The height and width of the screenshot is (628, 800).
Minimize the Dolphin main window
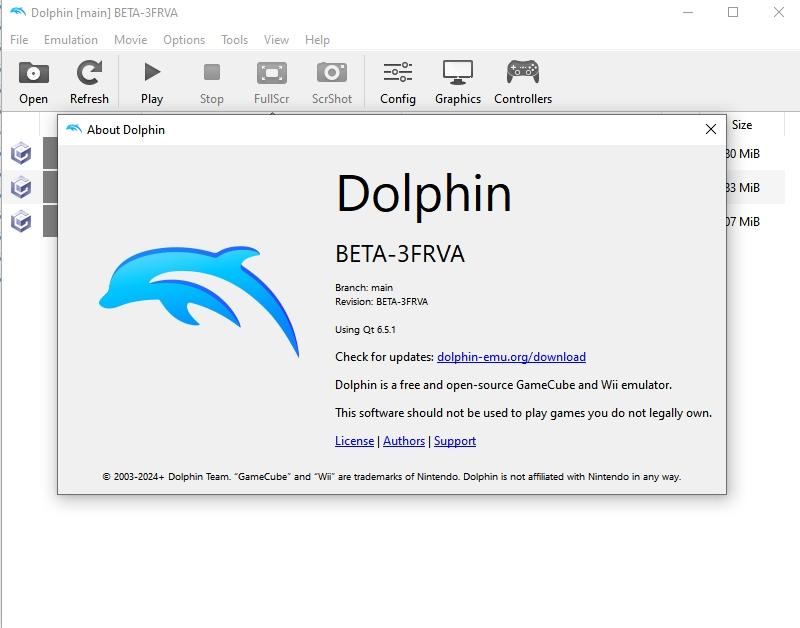coord(688,12)
